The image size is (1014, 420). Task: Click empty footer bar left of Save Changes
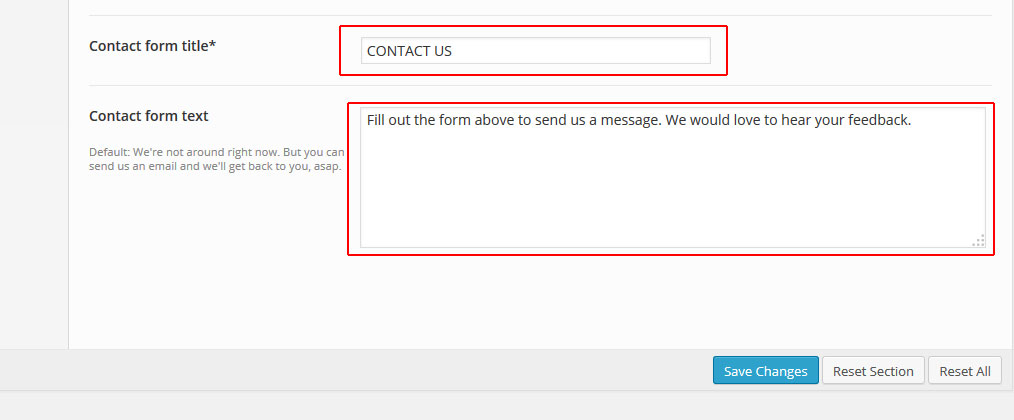click(350, 371)
